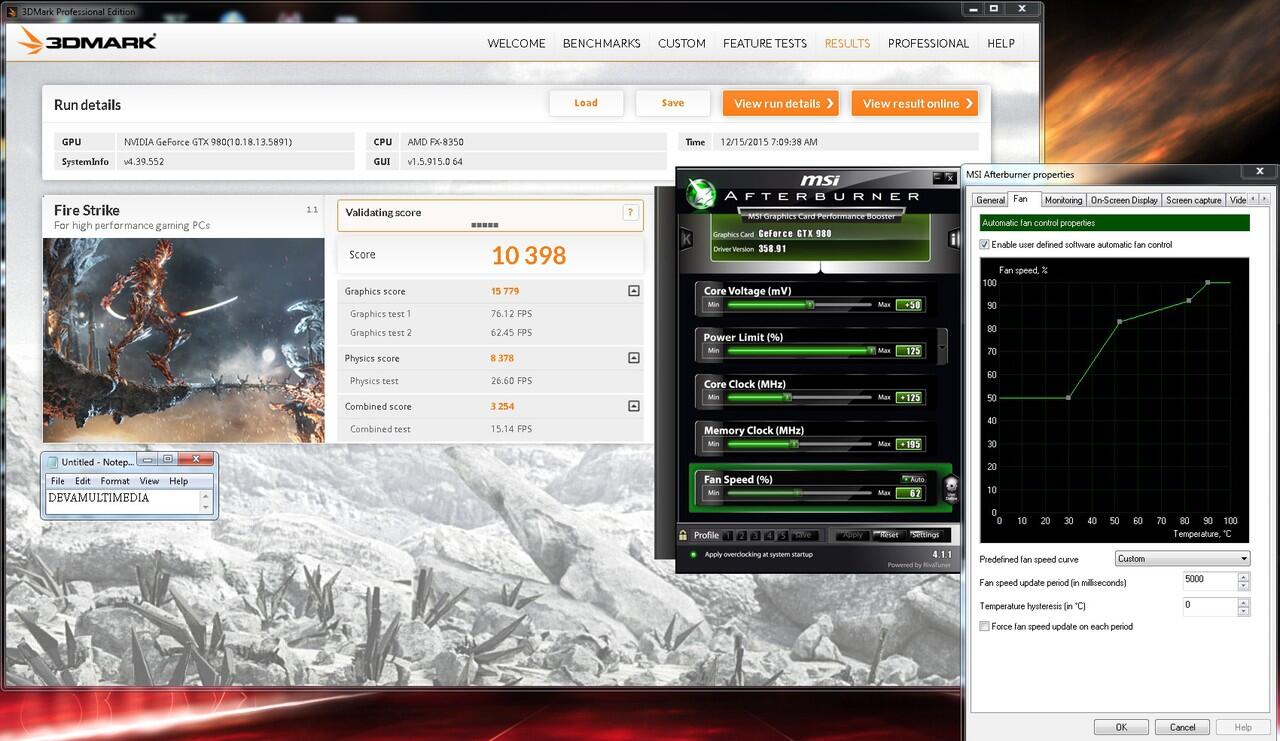1280x741 pixels.
Task: Click the Save button in Run details
Action: pos(673,103)
